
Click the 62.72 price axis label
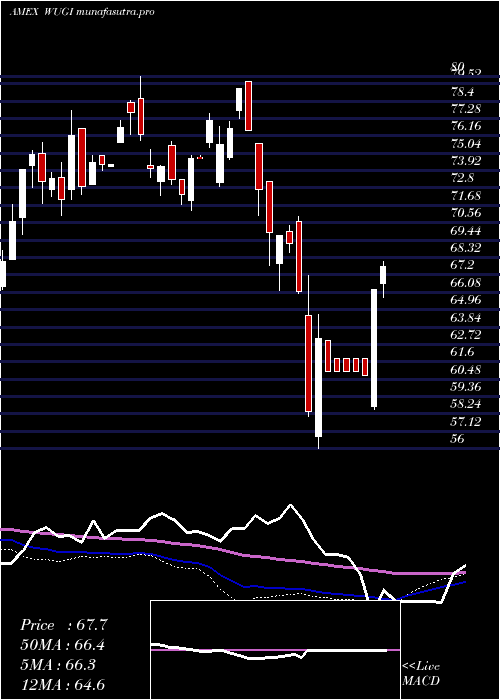(x=466, y=335)
